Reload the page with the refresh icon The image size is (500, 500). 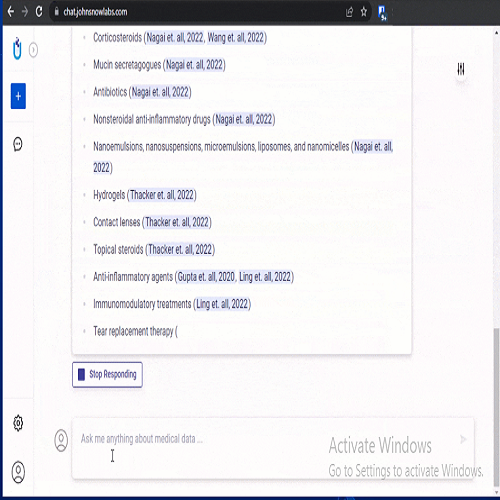39,12
